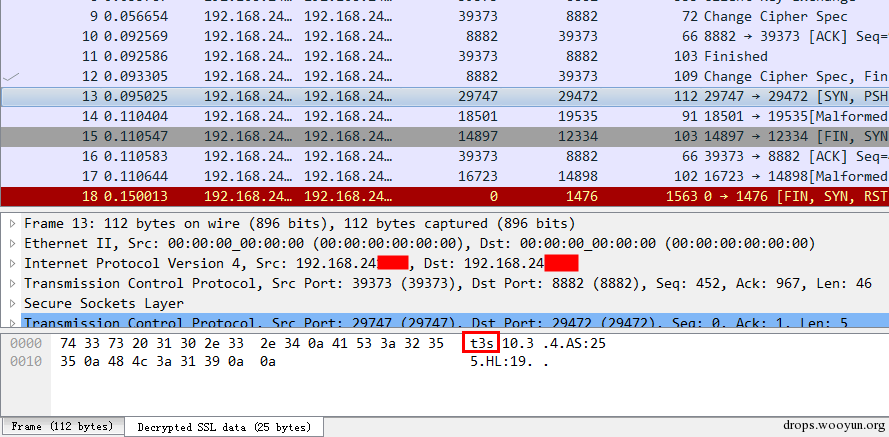Viewport: 889px width, 437px height.
Task: Click source port 29747 in packet 13
Action: coord(477,96)
